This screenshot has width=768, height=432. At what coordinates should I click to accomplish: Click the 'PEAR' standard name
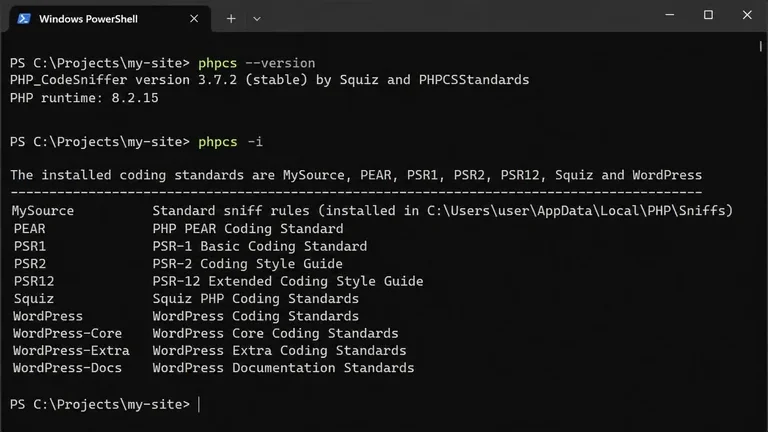[x=29, y=229]
